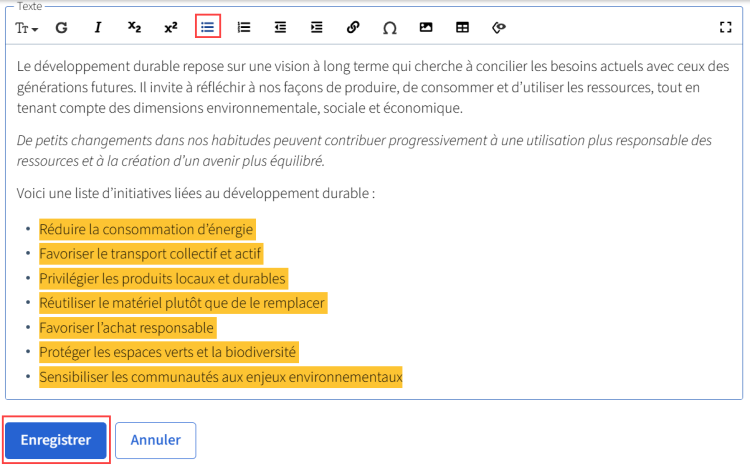The width and height of the screenshot is (750, 469).
Task: Switch editor to fullscreen mode
Action: coord(726,27)
